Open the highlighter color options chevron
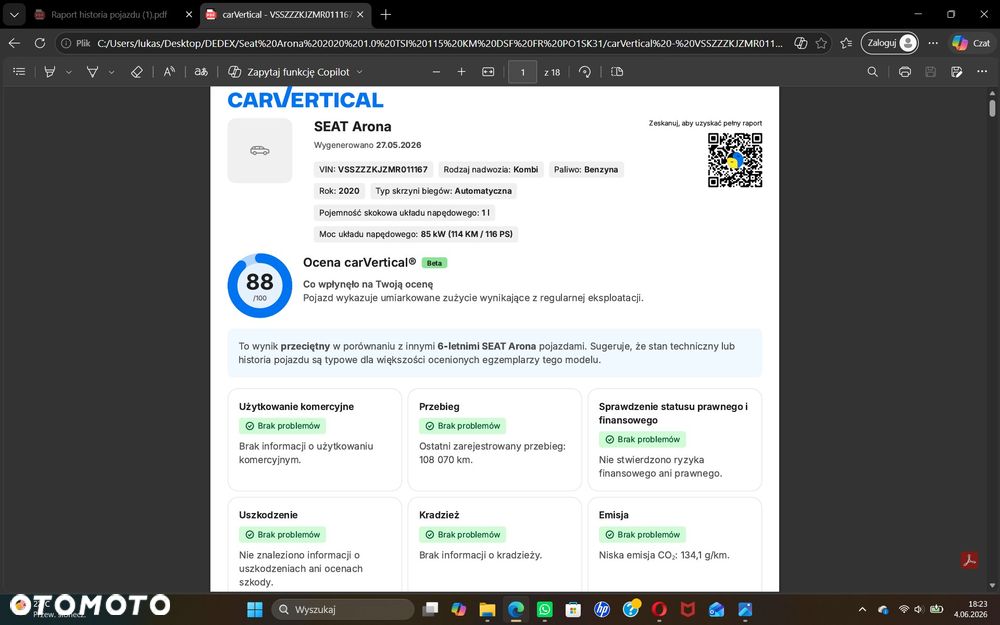1000x625 pixels. click(x=69, y=72)
